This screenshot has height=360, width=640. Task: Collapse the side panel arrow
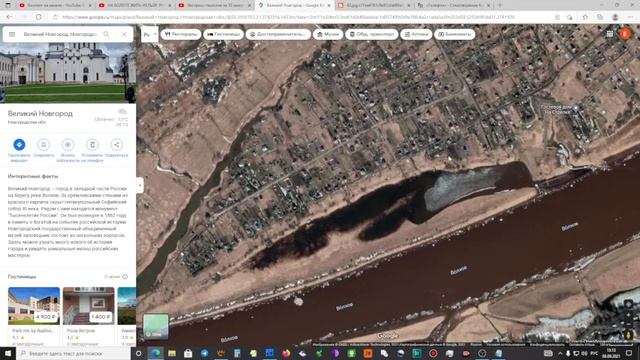point(140,186)
